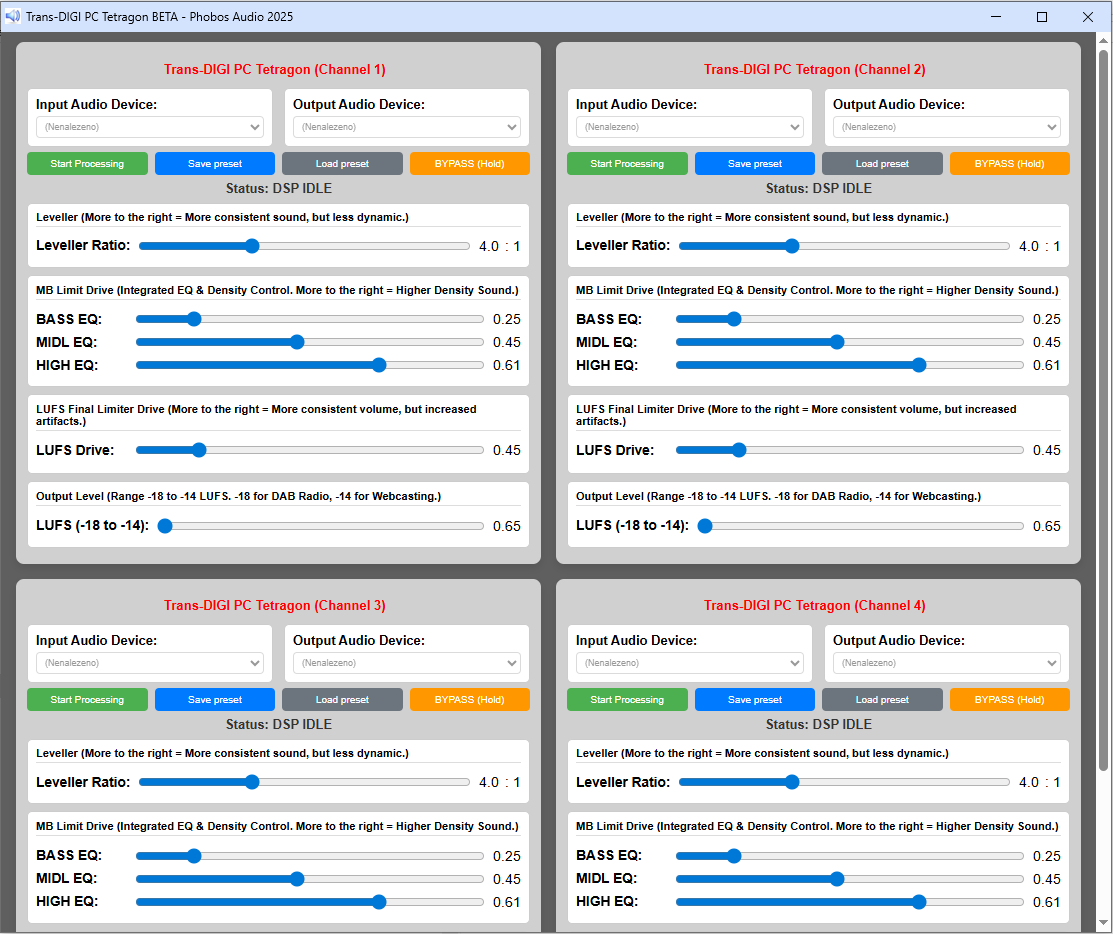Expand Channel 3 Input Audio Device dropdown

[150, 663]
